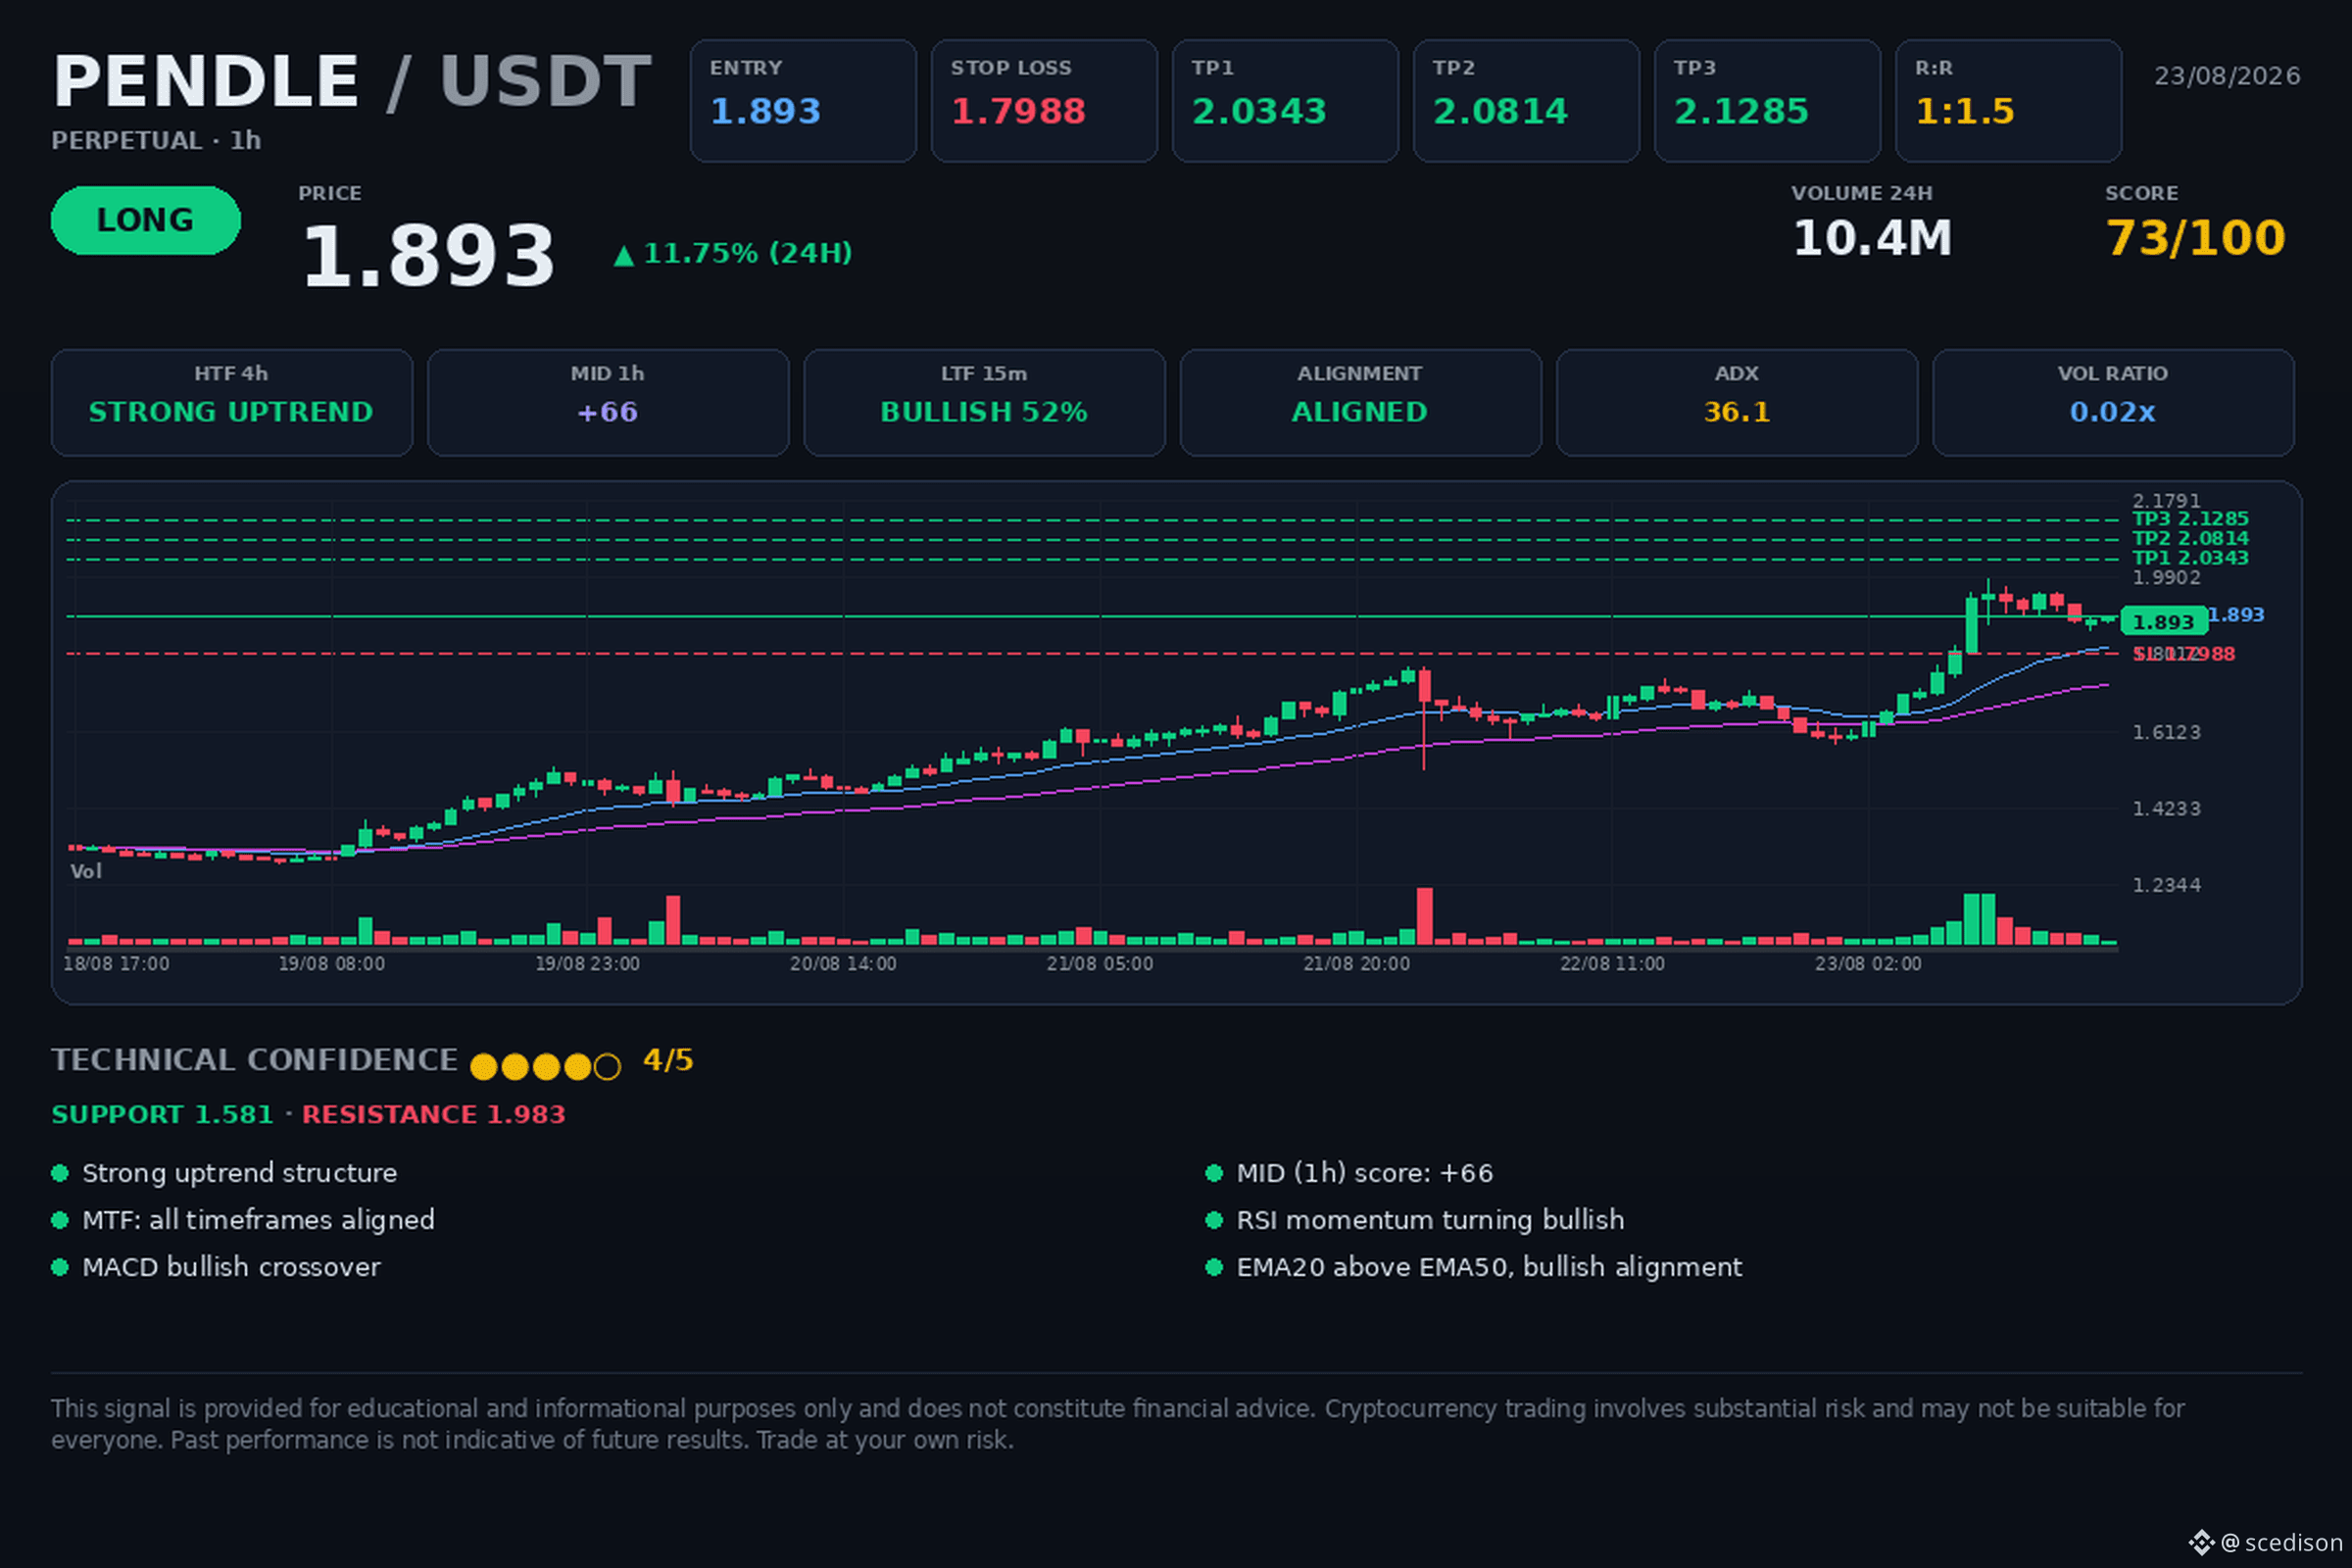Screen dimensions: 2352x1568
Task: Click the 19/08 23:00 time axis label
Action: tap(587, 964)
